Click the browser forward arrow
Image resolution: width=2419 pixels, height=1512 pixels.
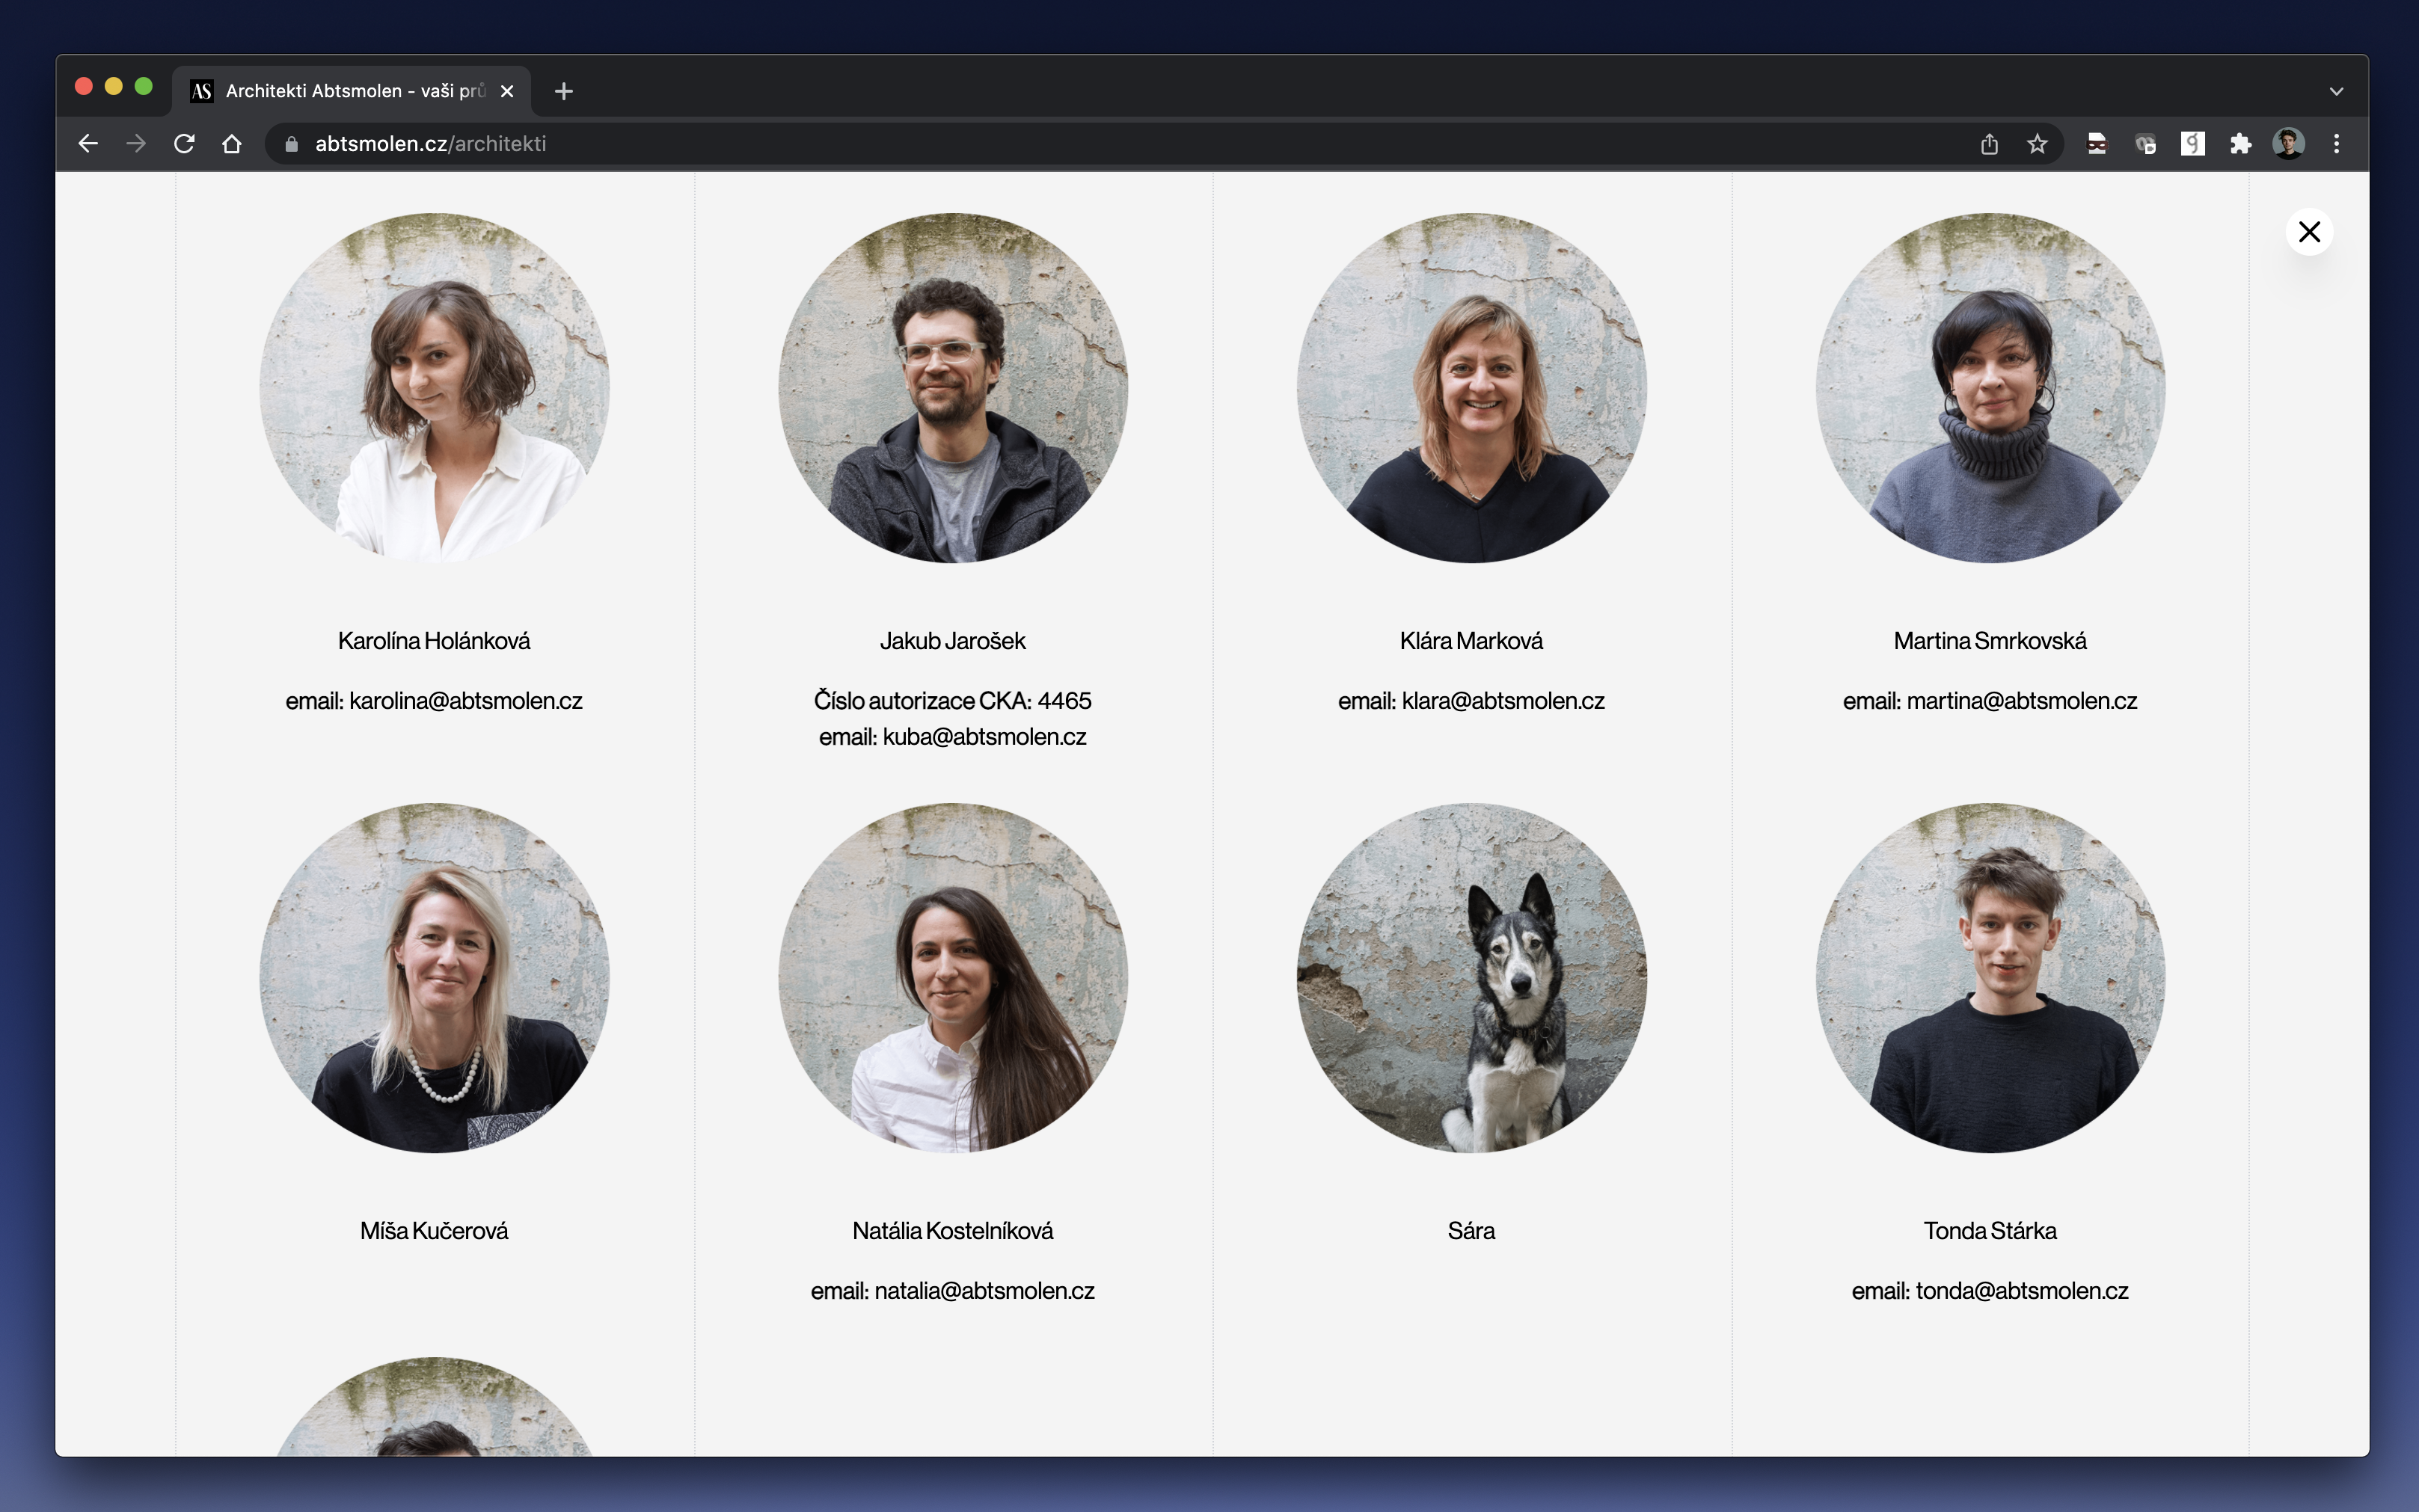coord(136,144)
